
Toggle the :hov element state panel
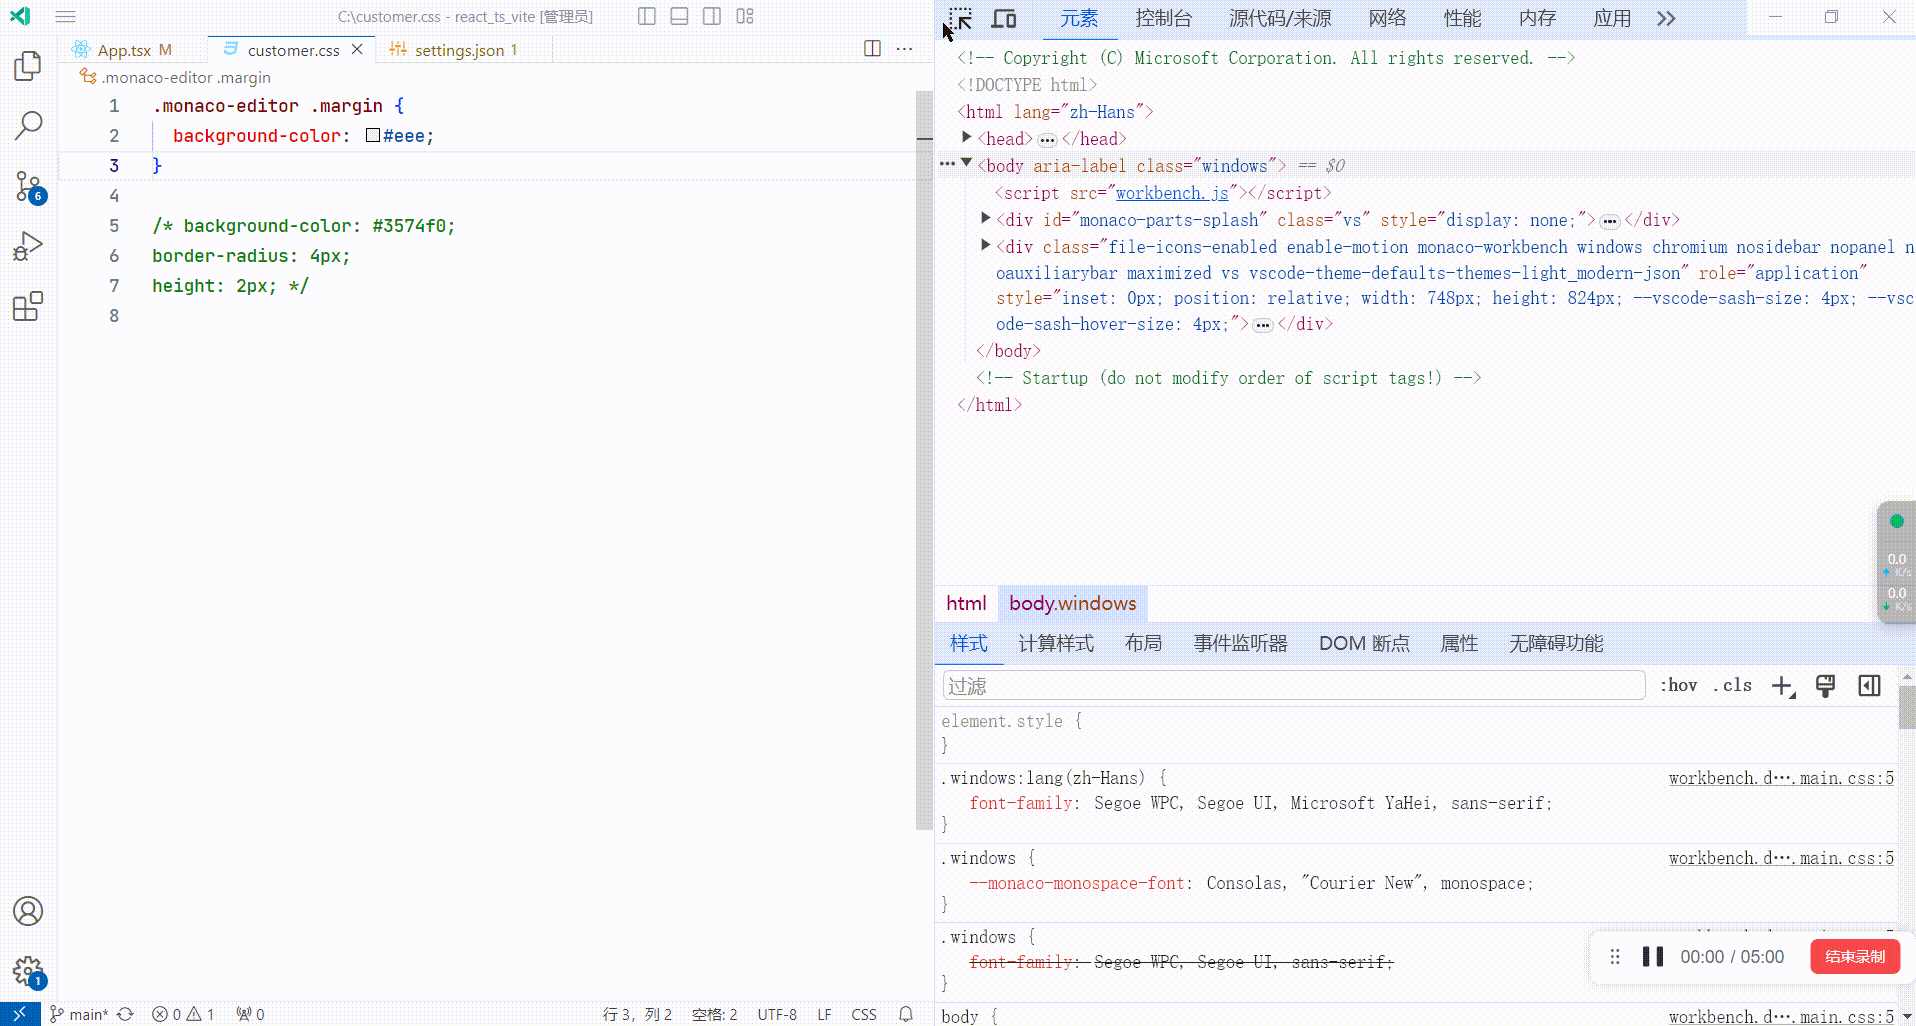[1679, 685]
